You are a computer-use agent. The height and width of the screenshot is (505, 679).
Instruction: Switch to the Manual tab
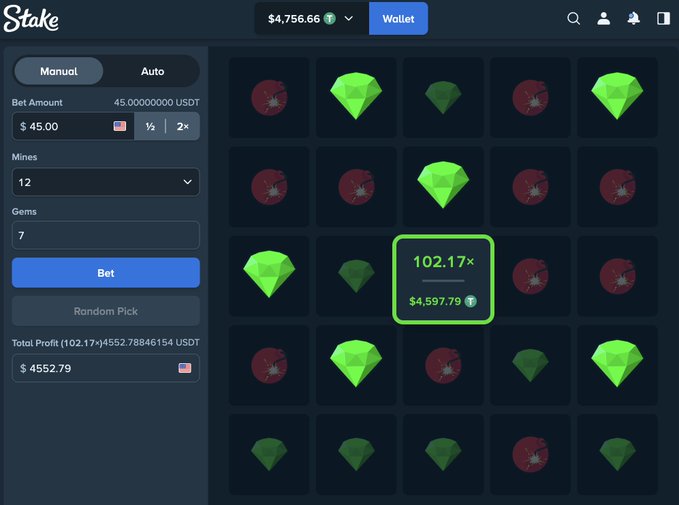click(x=59, y=71)
